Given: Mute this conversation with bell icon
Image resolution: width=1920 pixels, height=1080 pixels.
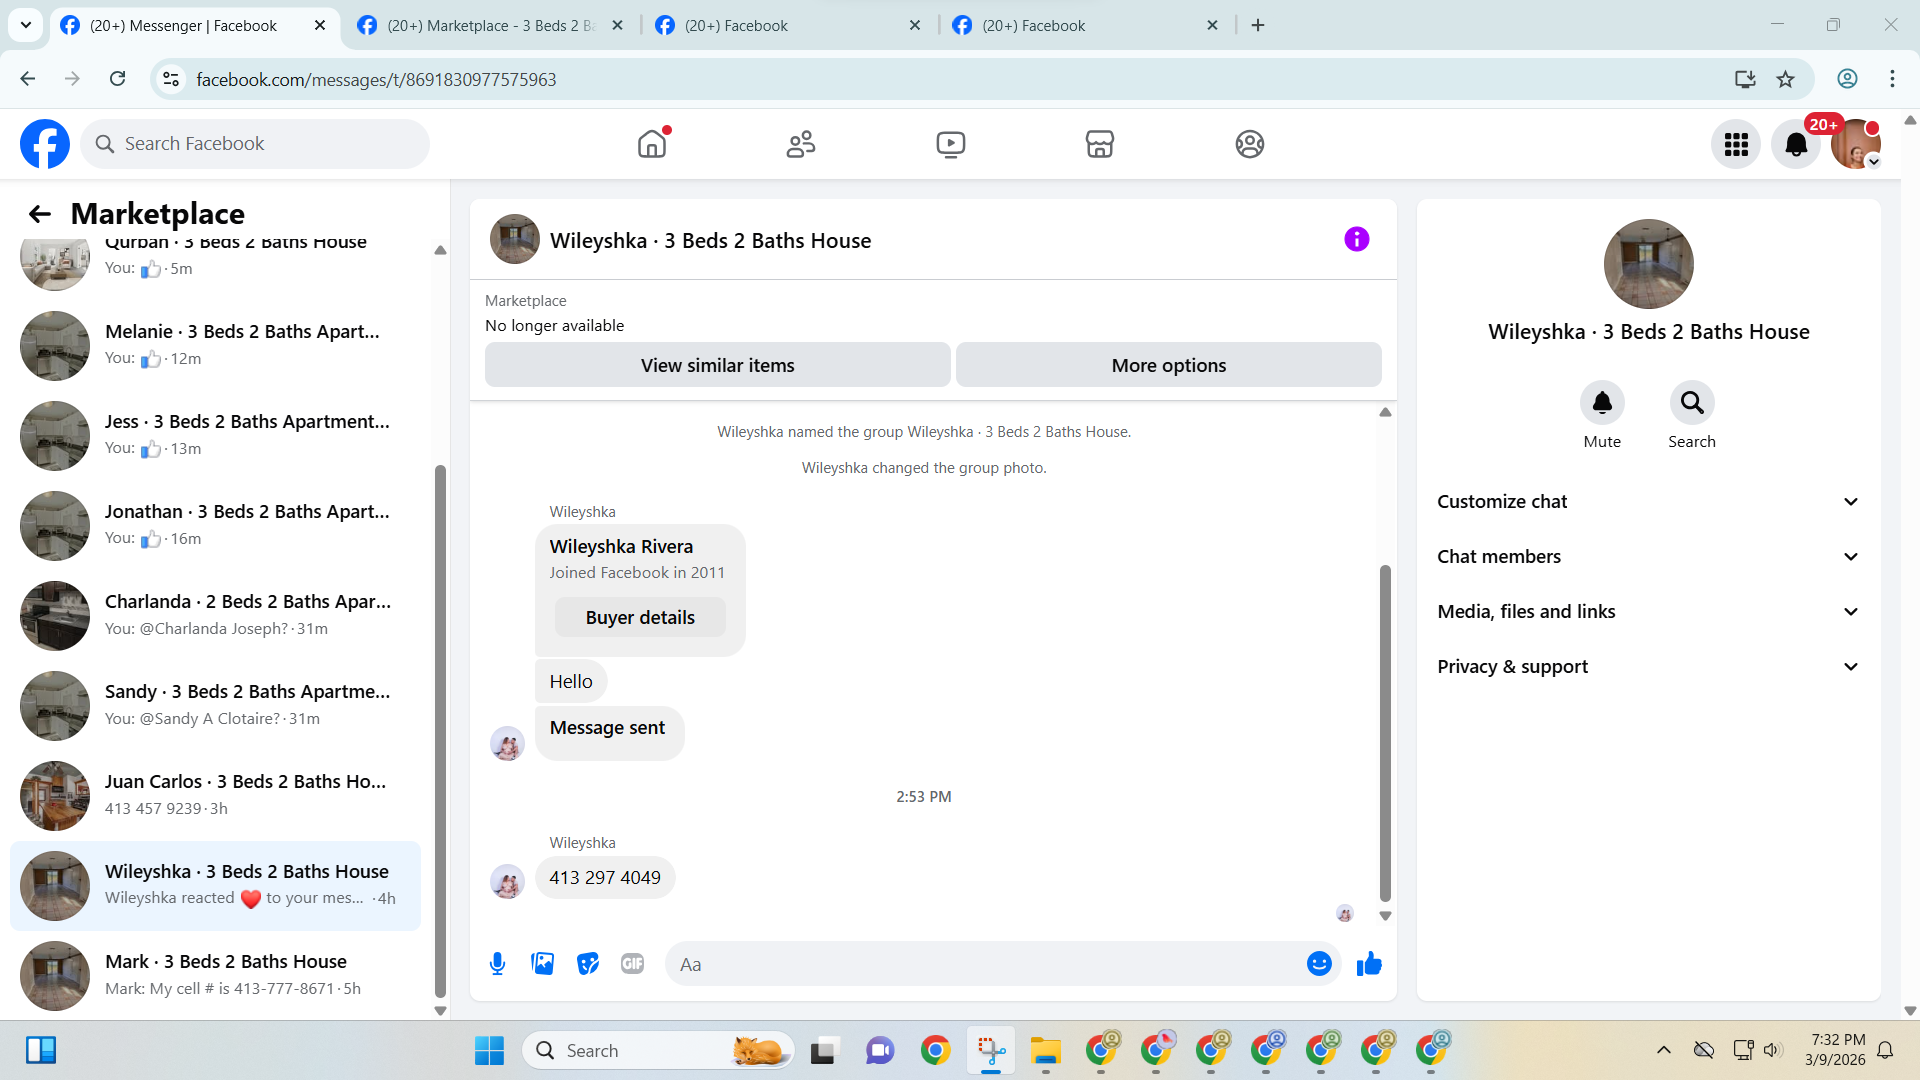Looking at the screenshot, I should coord(1601,403).
